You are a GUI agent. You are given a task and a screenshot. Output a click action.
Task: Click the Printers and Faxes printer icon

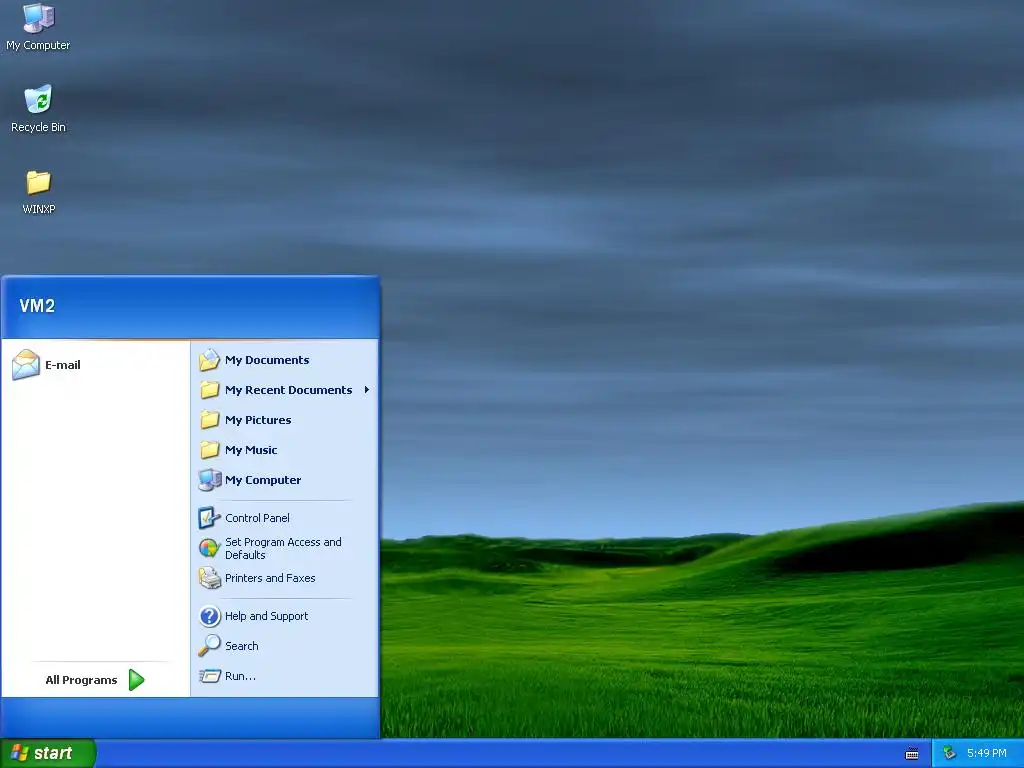(x=210, y=578)
